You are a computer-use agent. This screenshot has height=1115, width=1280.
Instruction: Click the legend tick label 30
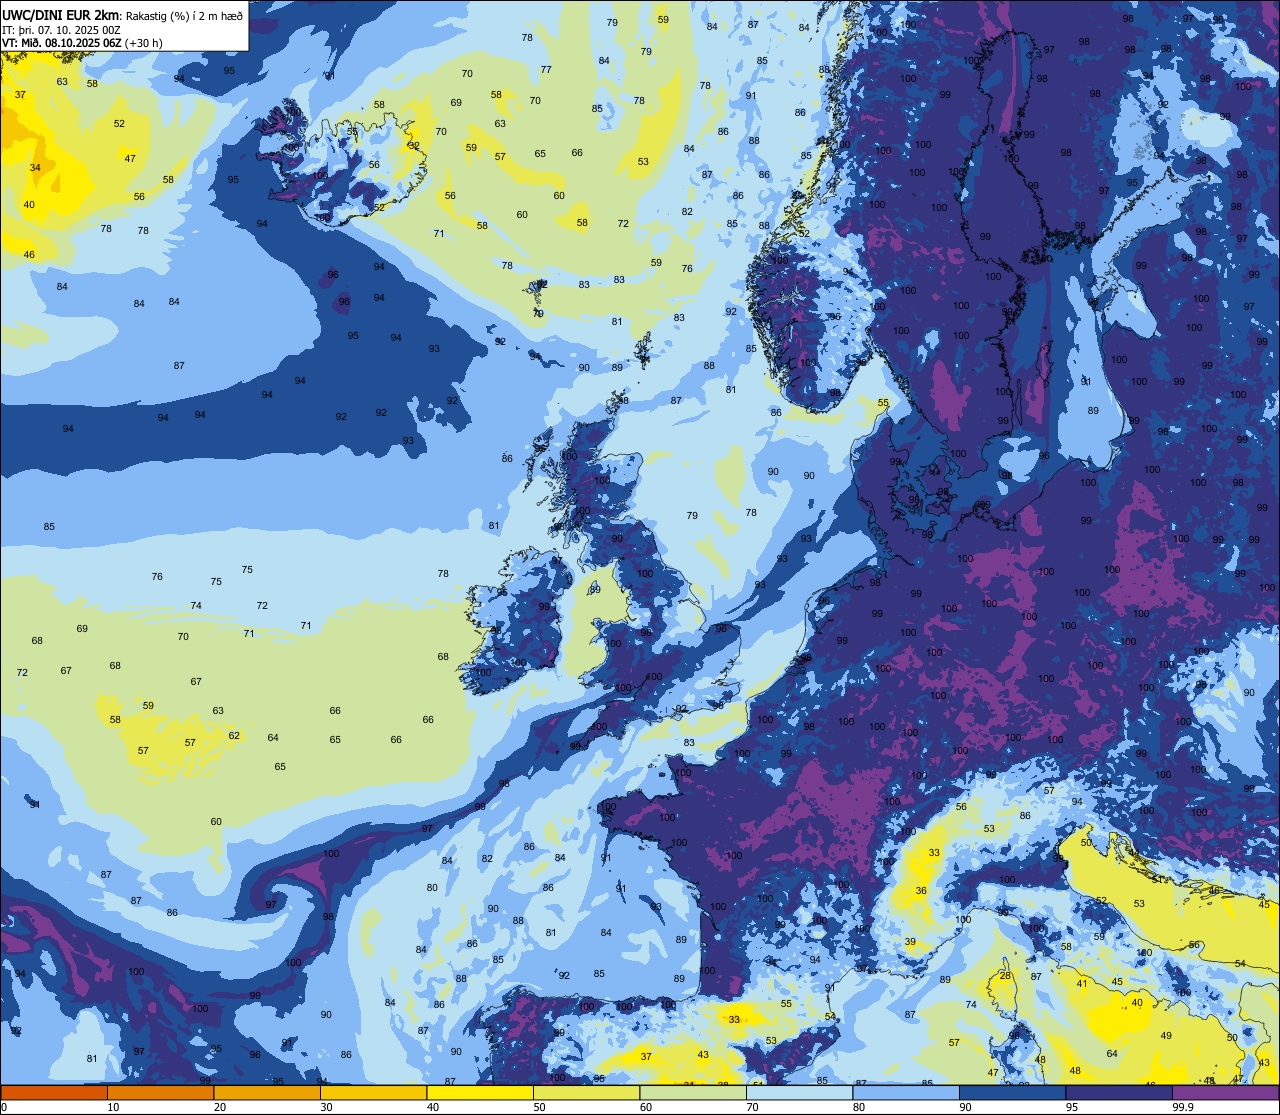point(326,1107)
